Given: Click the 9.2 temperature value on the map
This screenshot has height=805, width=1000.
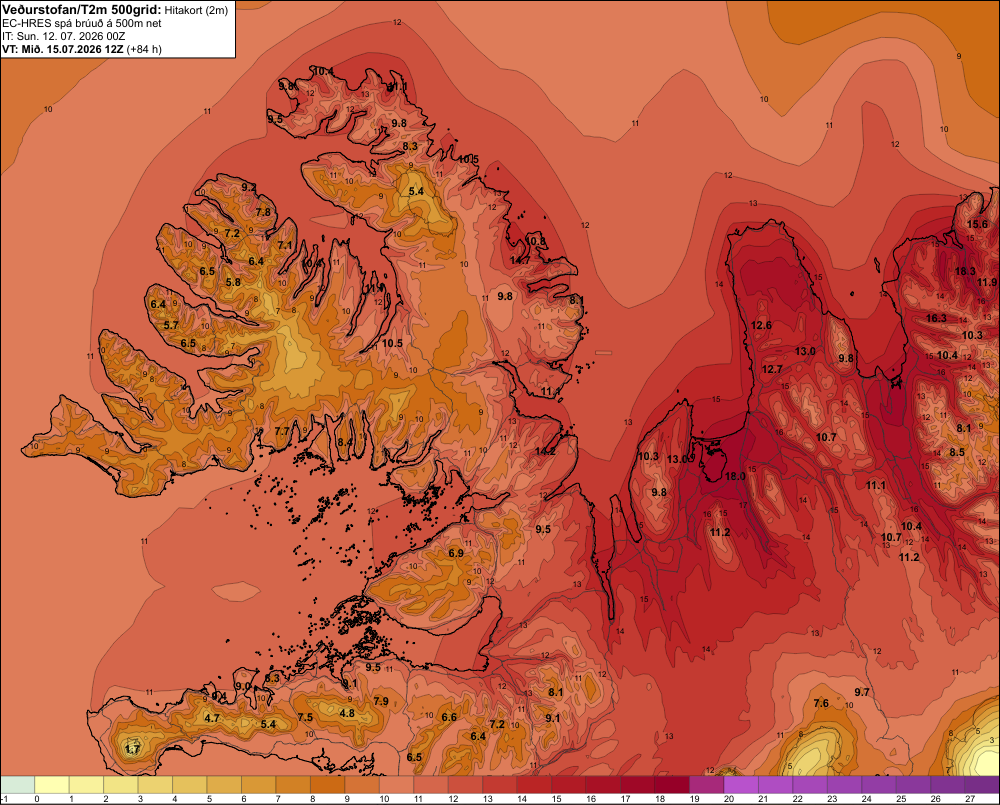Looking at the screenshot, I should [x=249, y=187].
